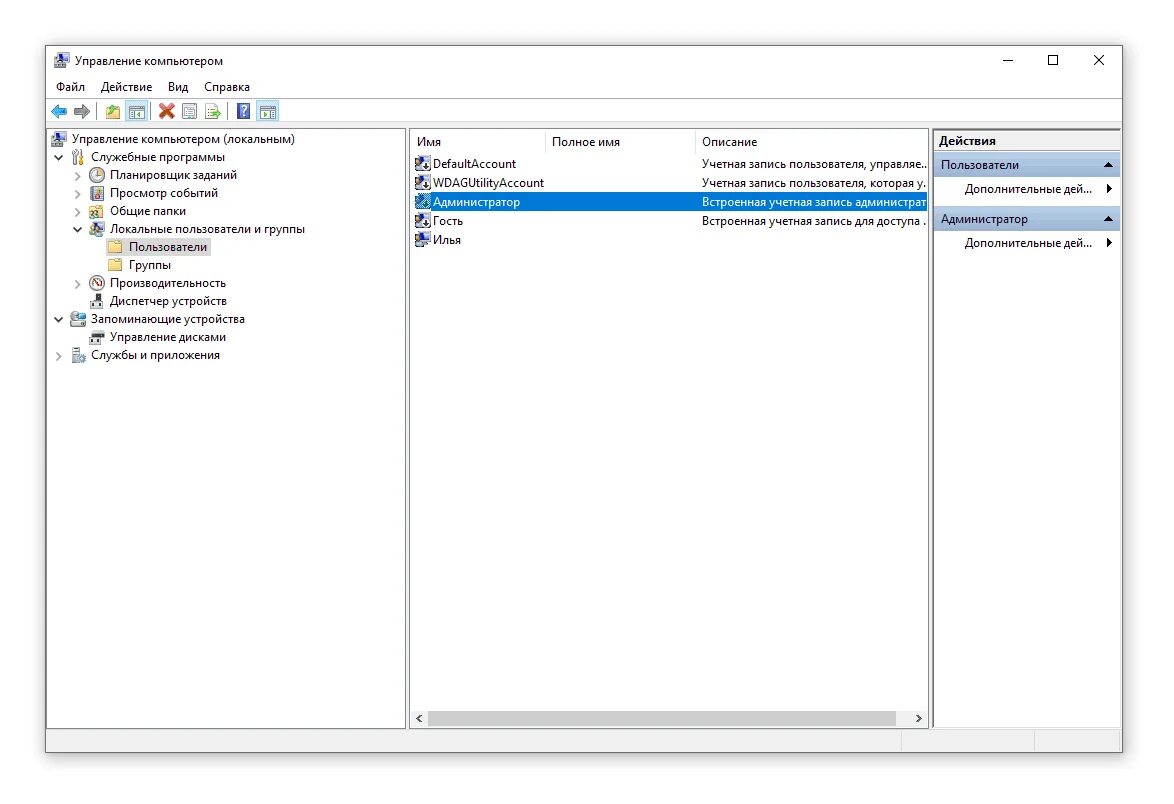
Task: Collapse Локальные пользователи и группы node
Action: coord(77,230)
